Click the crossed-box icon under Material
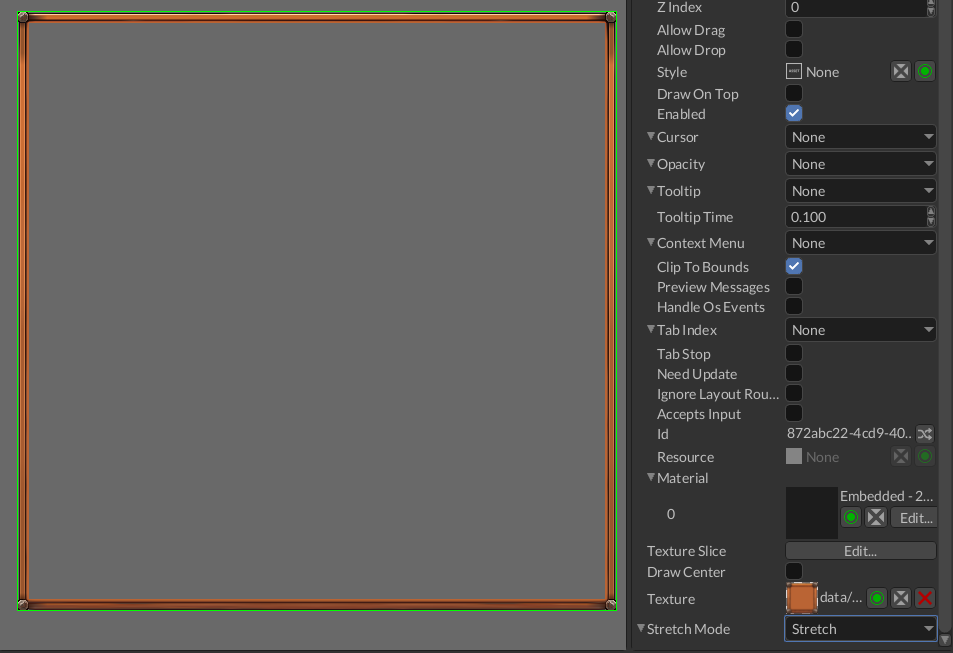The height and width of the screenshot is (653, 953). pyautogui.click(x=875, y=517)
